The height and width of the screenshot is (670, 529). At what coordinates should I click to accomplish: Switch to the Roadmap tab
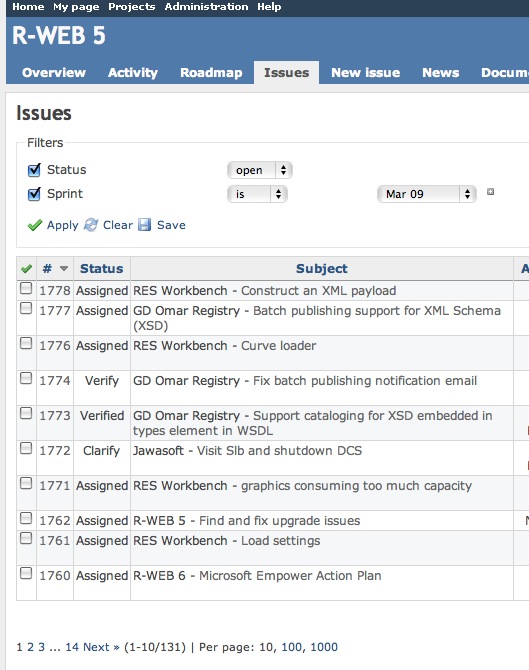(x=211, y=73)
